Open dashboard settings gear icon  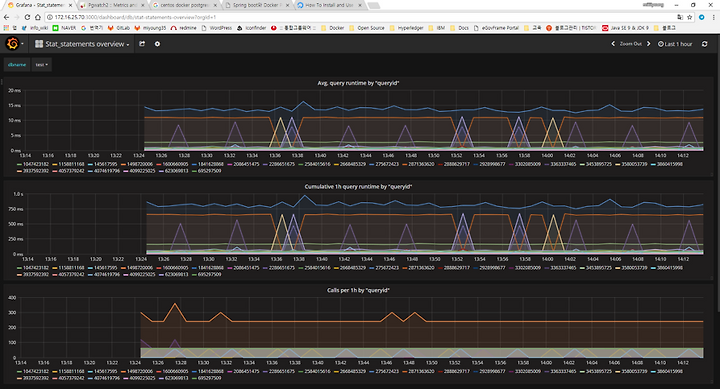157,44
